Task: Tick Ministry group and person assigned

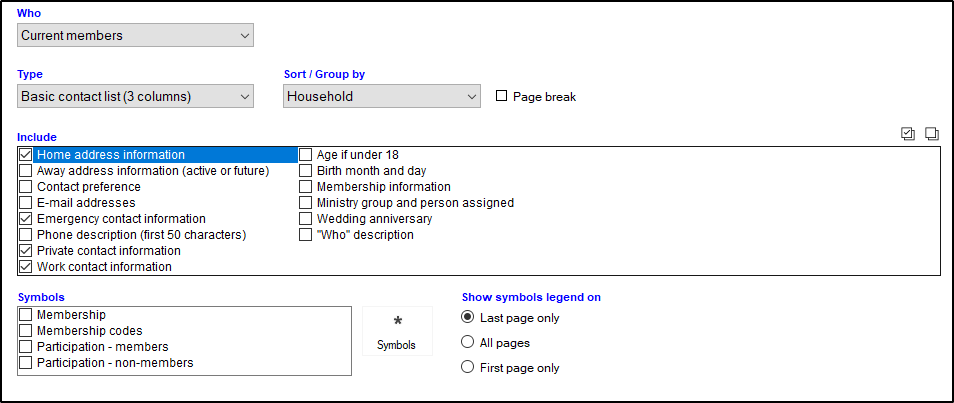Action: point(306,203)
